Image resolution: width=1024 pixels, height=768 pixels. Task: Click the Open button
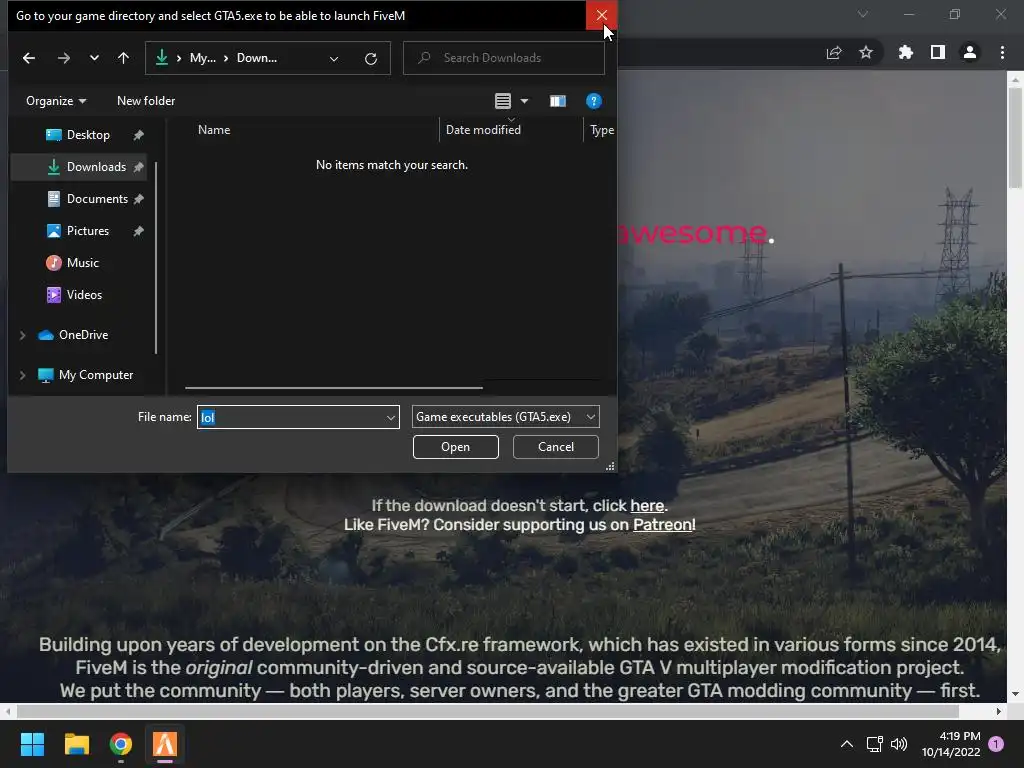coord(455,447)
